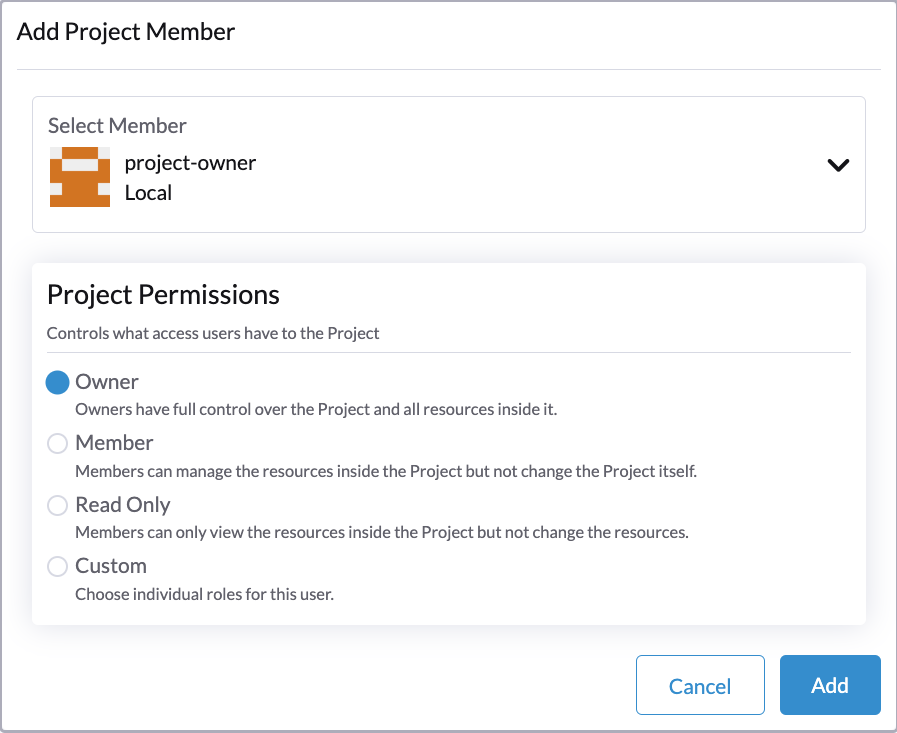The height and width of the screenshot is (733, 897).
Task: Click the Select Member field area
Action: click(450, 165)
